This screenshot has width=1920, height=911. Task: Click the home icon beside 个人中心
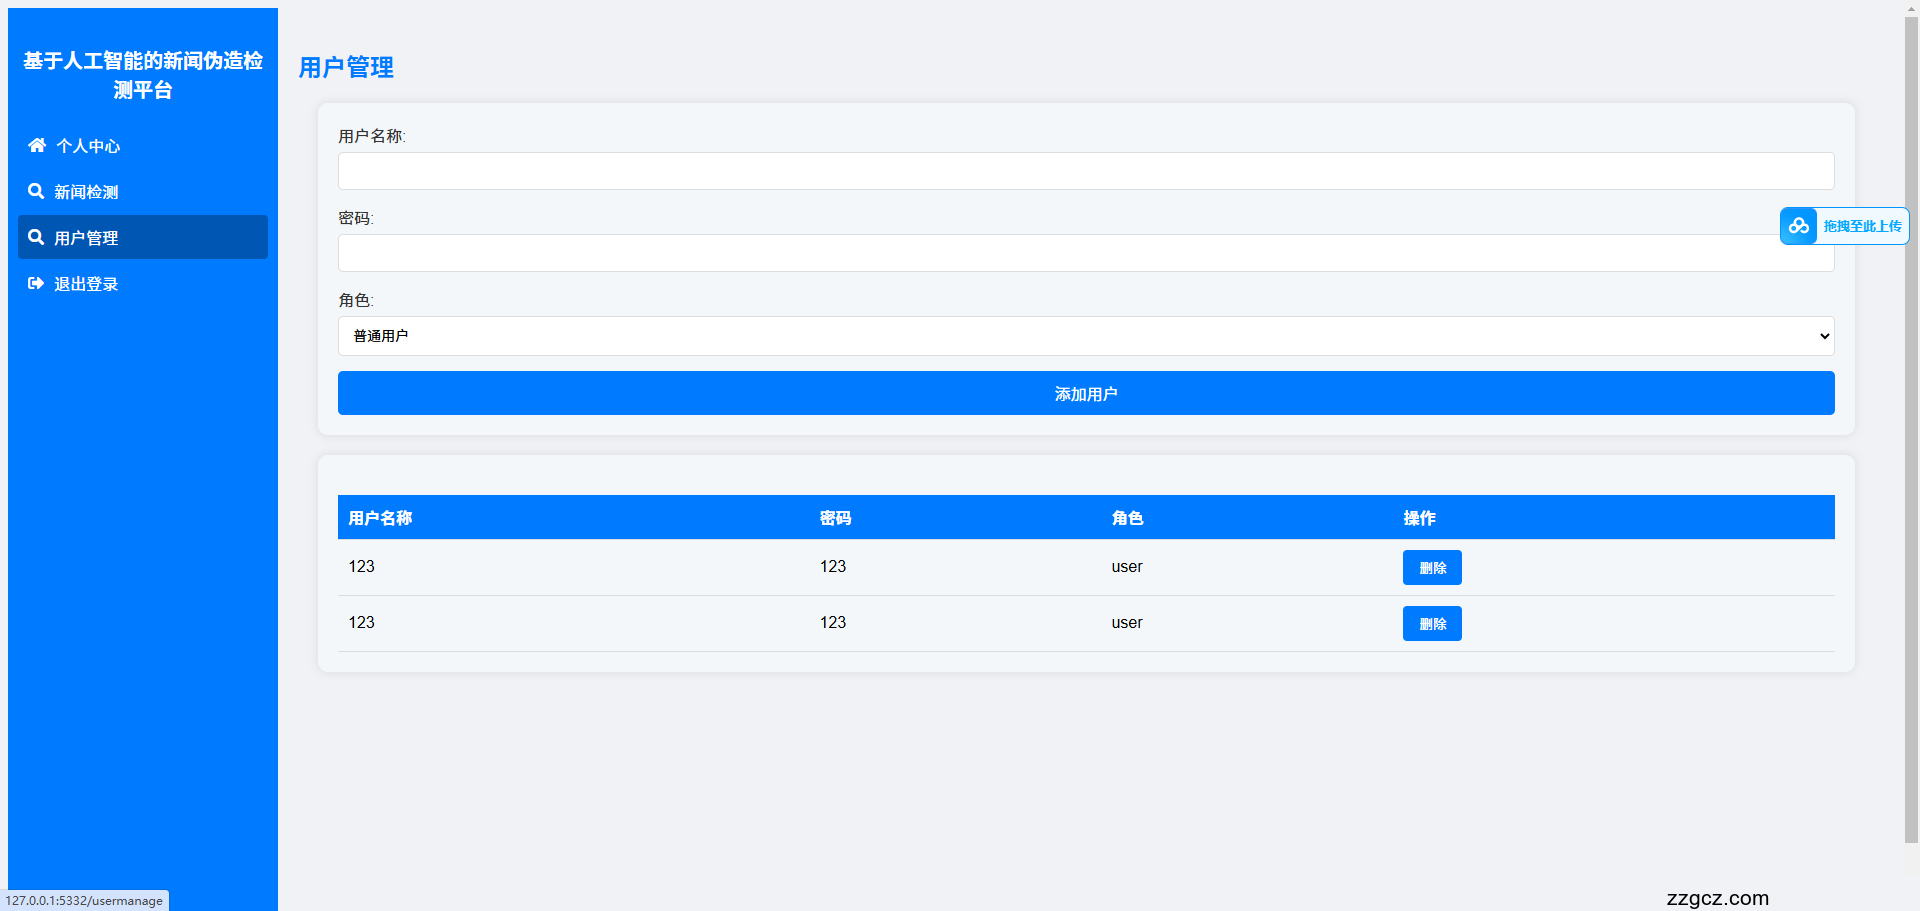click(x=37, y=145)
